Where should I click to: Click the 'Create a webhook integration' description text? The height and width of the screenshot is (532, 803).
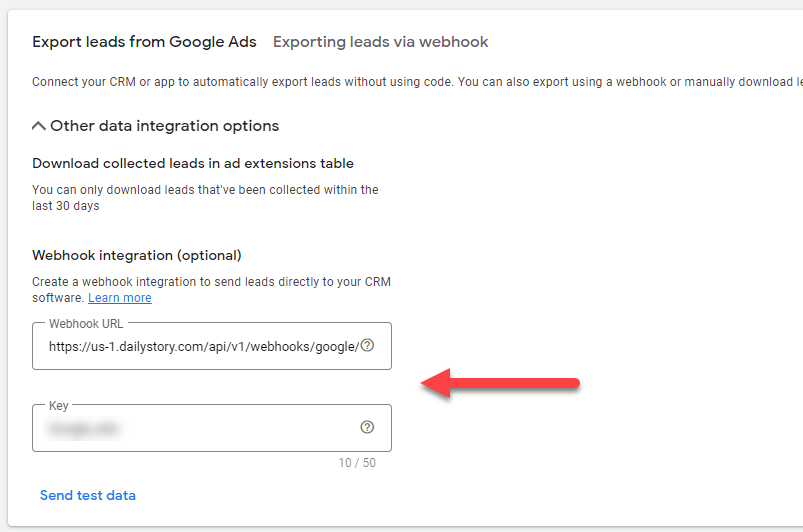pos(210,282)
